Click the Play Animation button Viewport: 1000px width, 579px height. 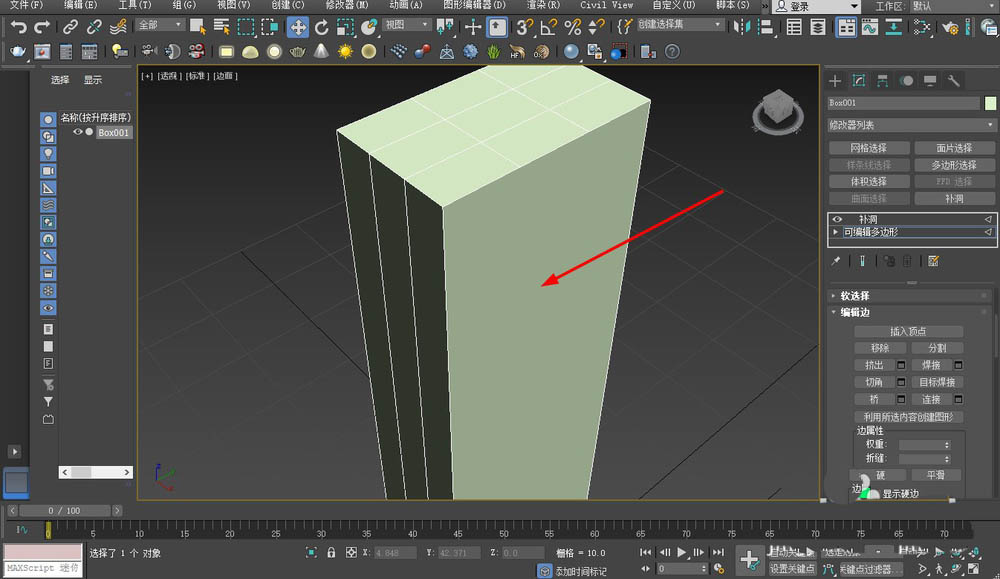[x=682, y=552]
